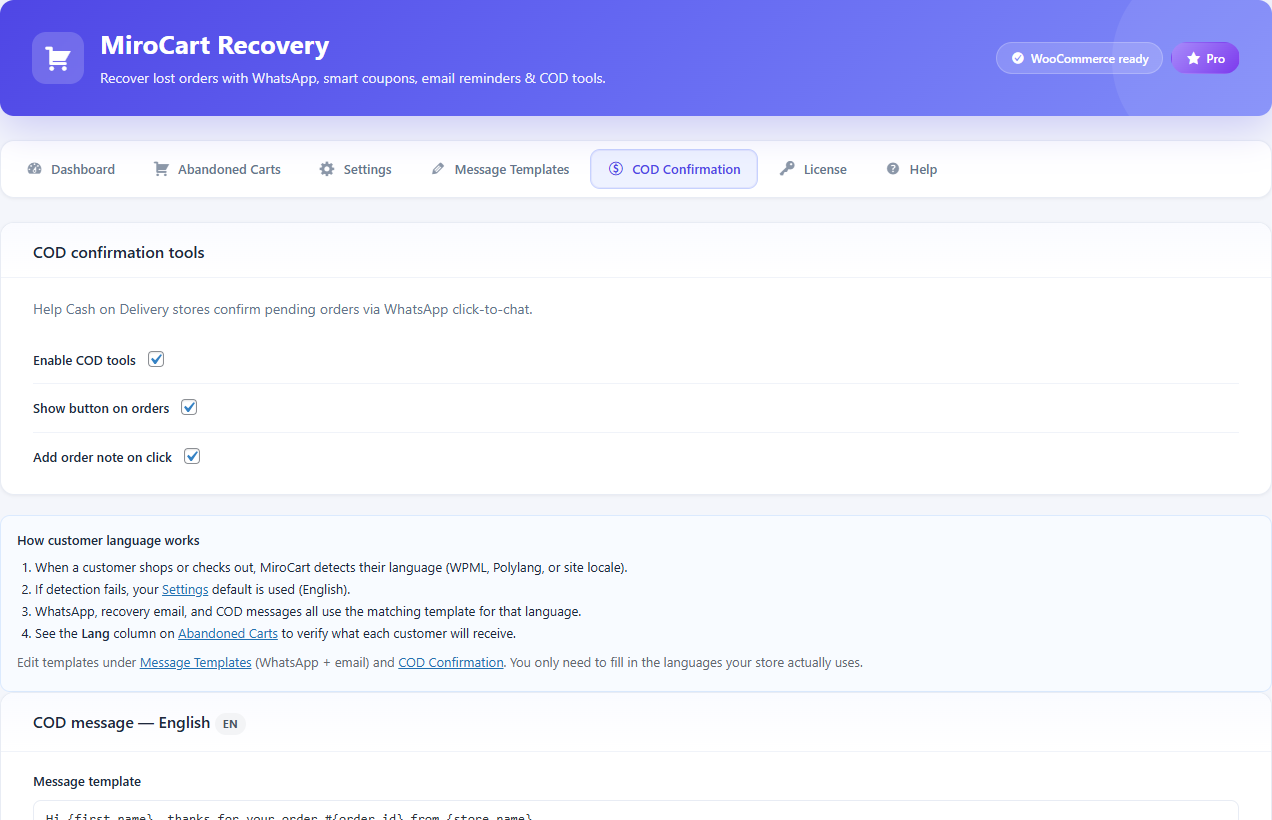Open the License tab
Screen dimensions: 1272x820
pyautogui.click(x=813, y=169)
